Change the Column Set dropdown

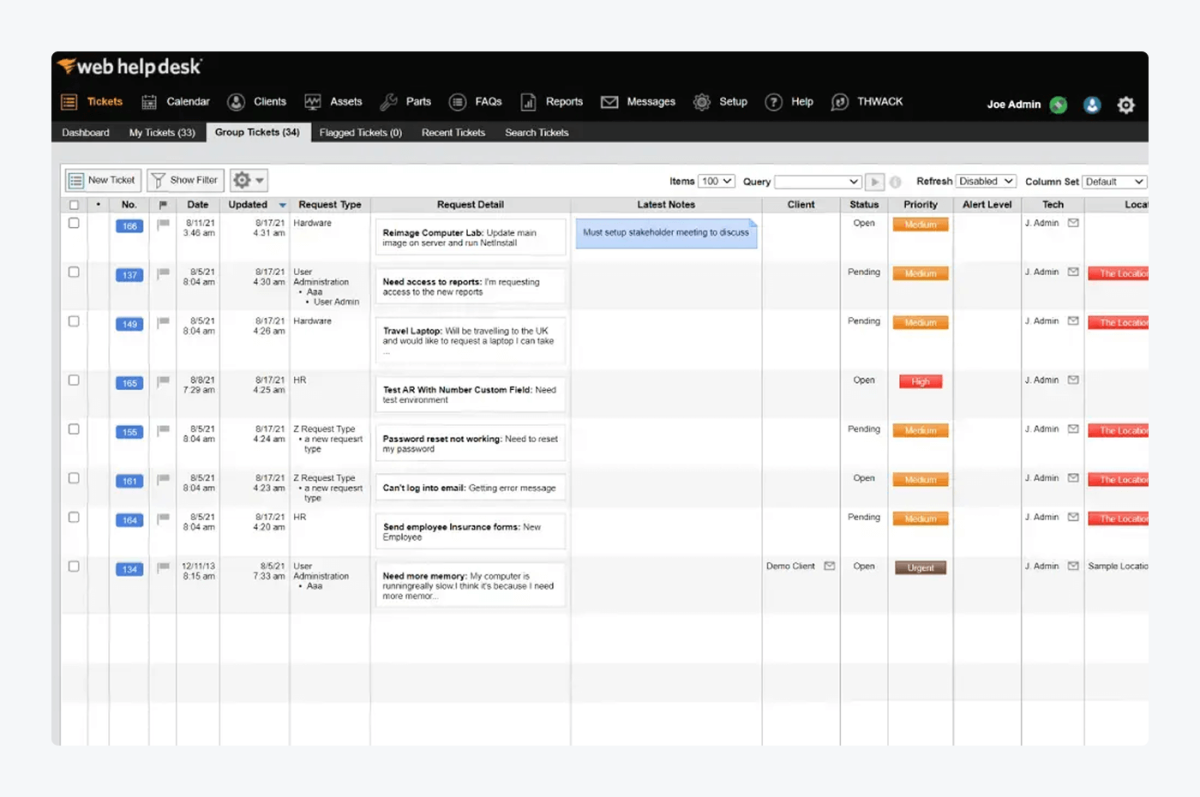click(x=1113, y=181)
